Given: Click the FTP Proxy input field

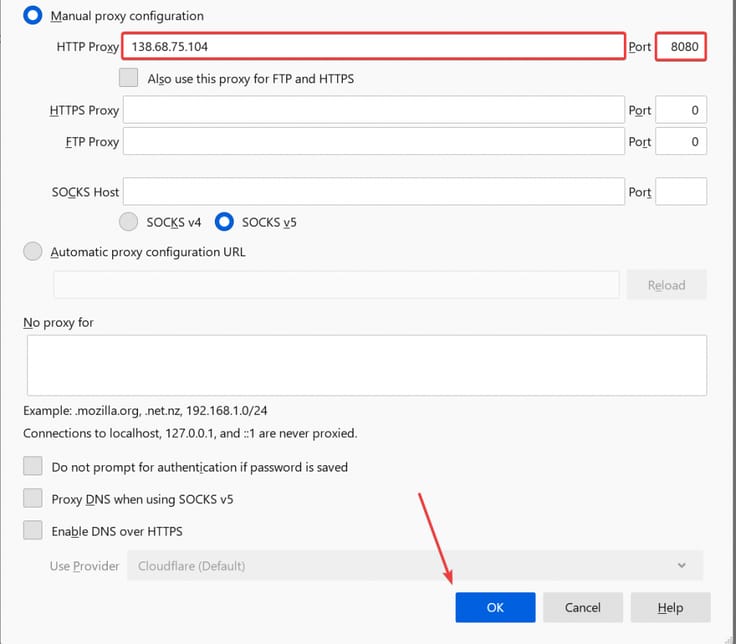Looking at the screenshot, I should [373, 142].
